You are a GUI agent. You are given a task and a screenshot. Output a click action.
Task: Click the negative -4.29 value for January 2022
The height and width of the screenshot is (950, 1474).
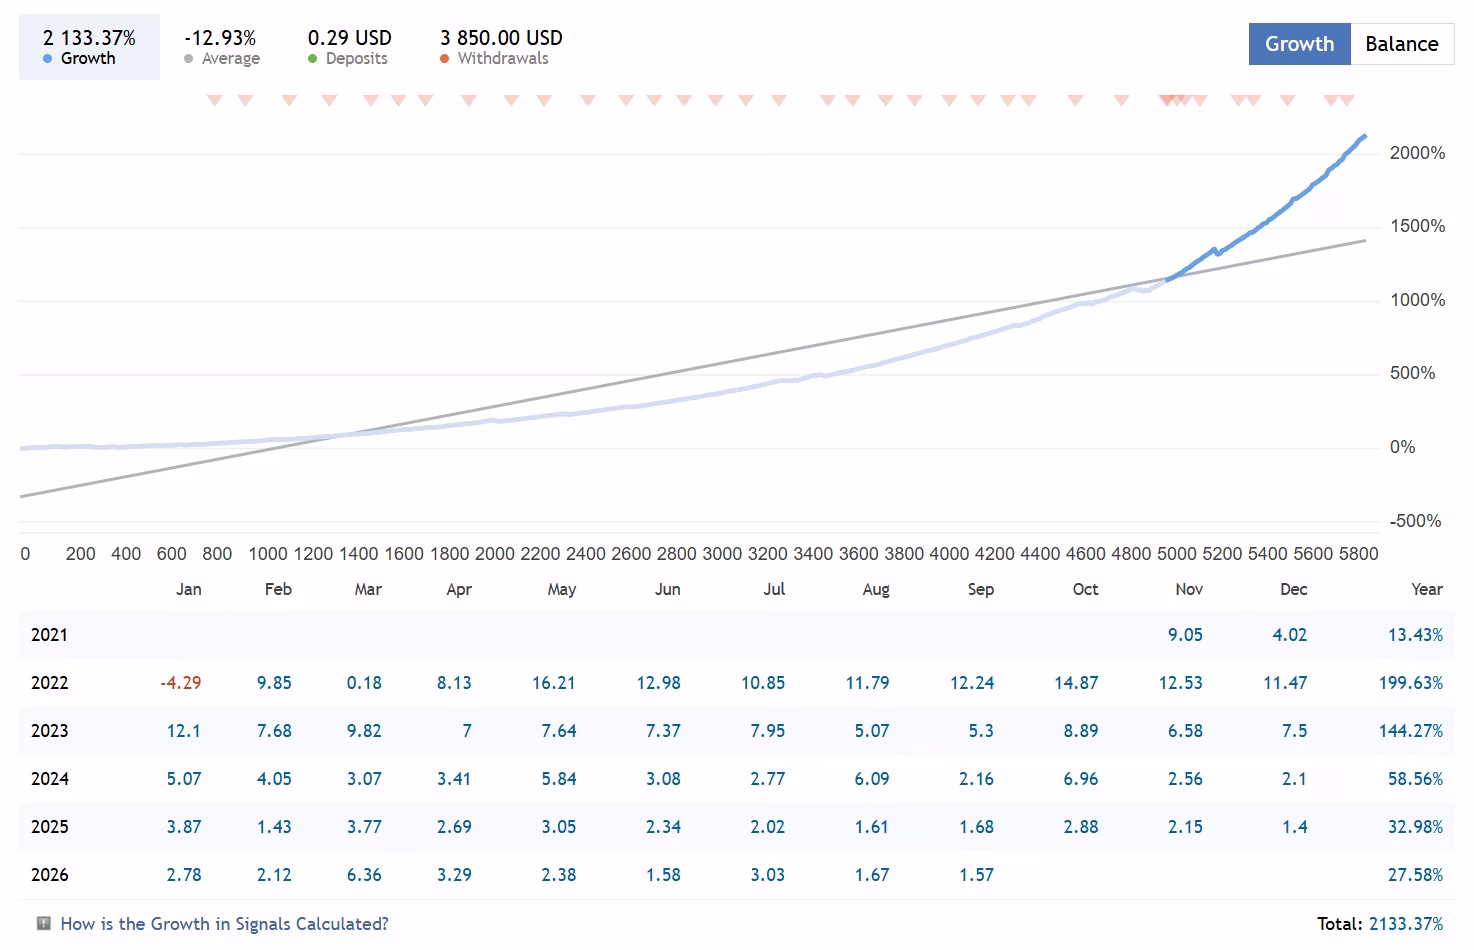[181, 683]
